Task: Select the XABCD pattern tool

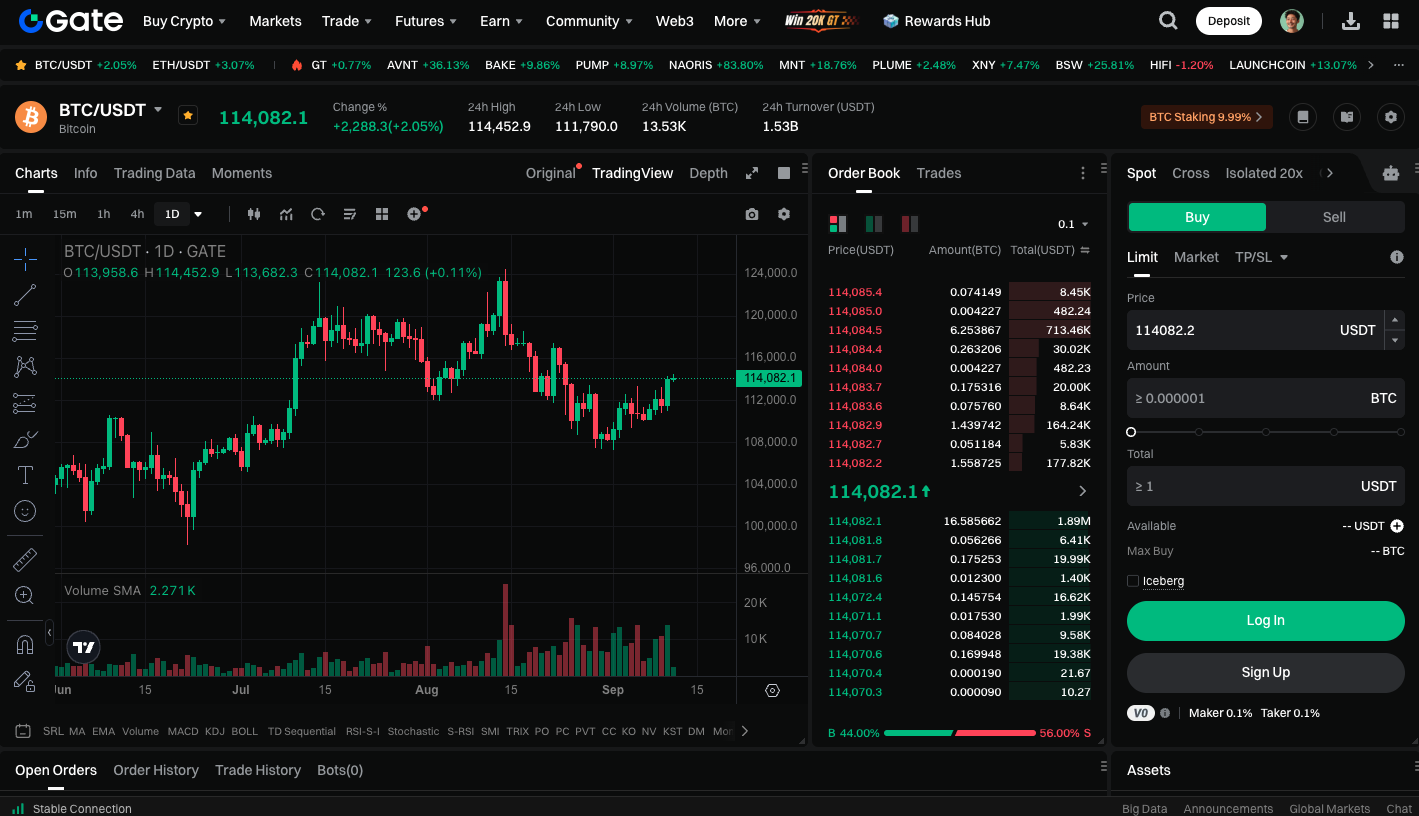Action: [x=25, y=367]
